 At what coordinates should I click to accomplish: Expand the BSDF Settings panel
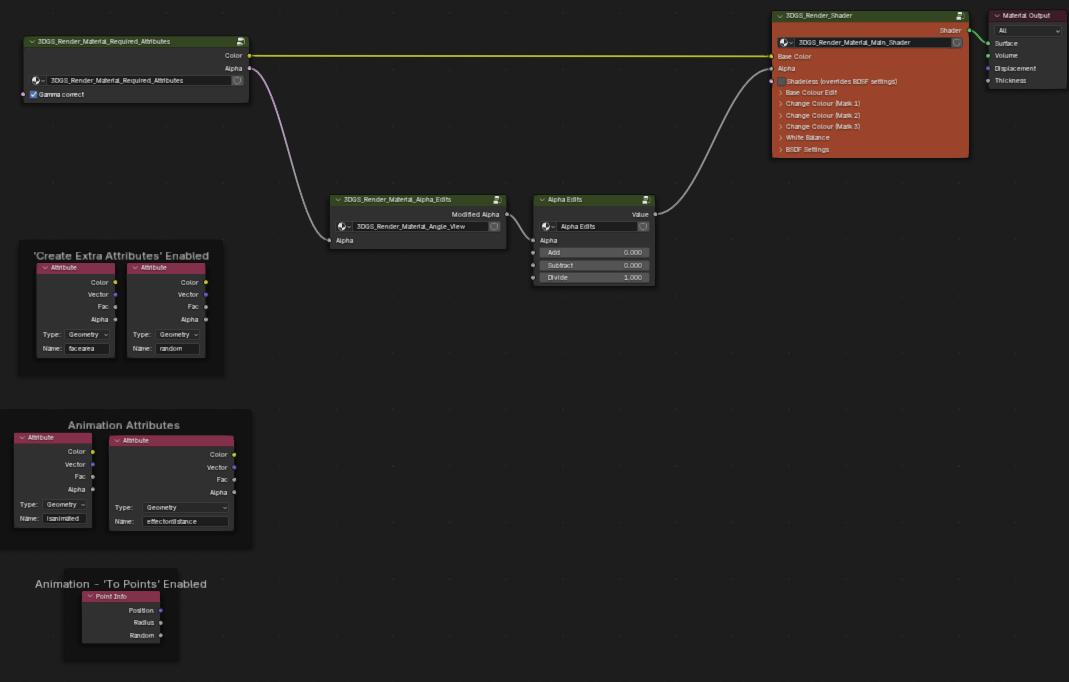[807, 150]
